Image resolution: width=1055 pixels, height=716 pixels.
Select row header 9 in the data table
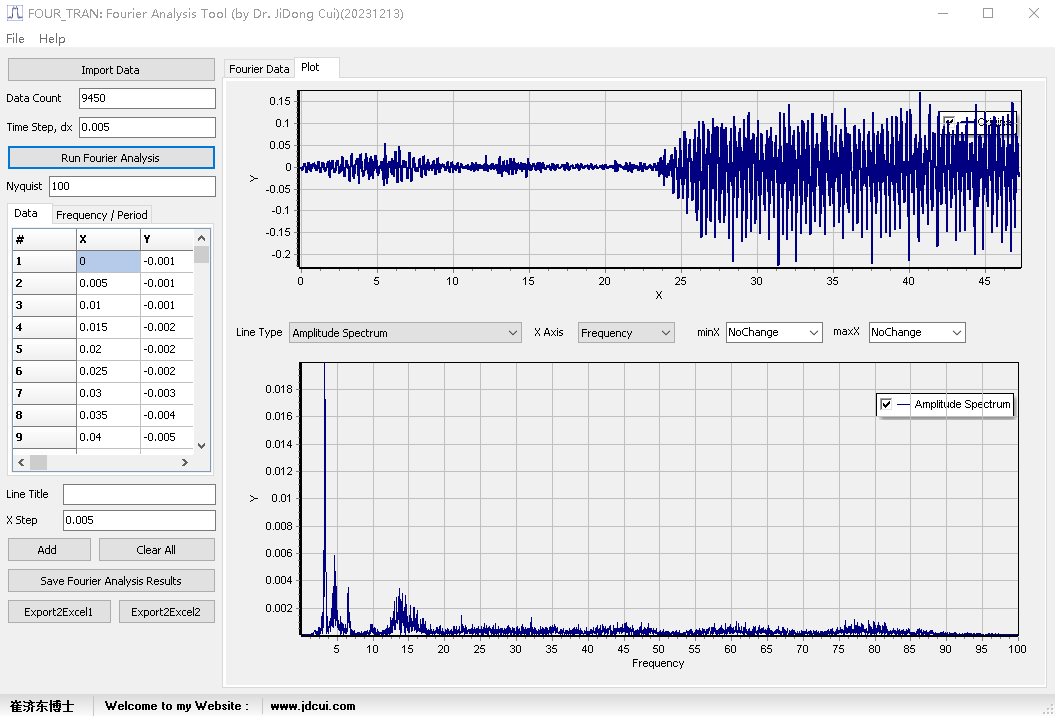pos(44,437)
